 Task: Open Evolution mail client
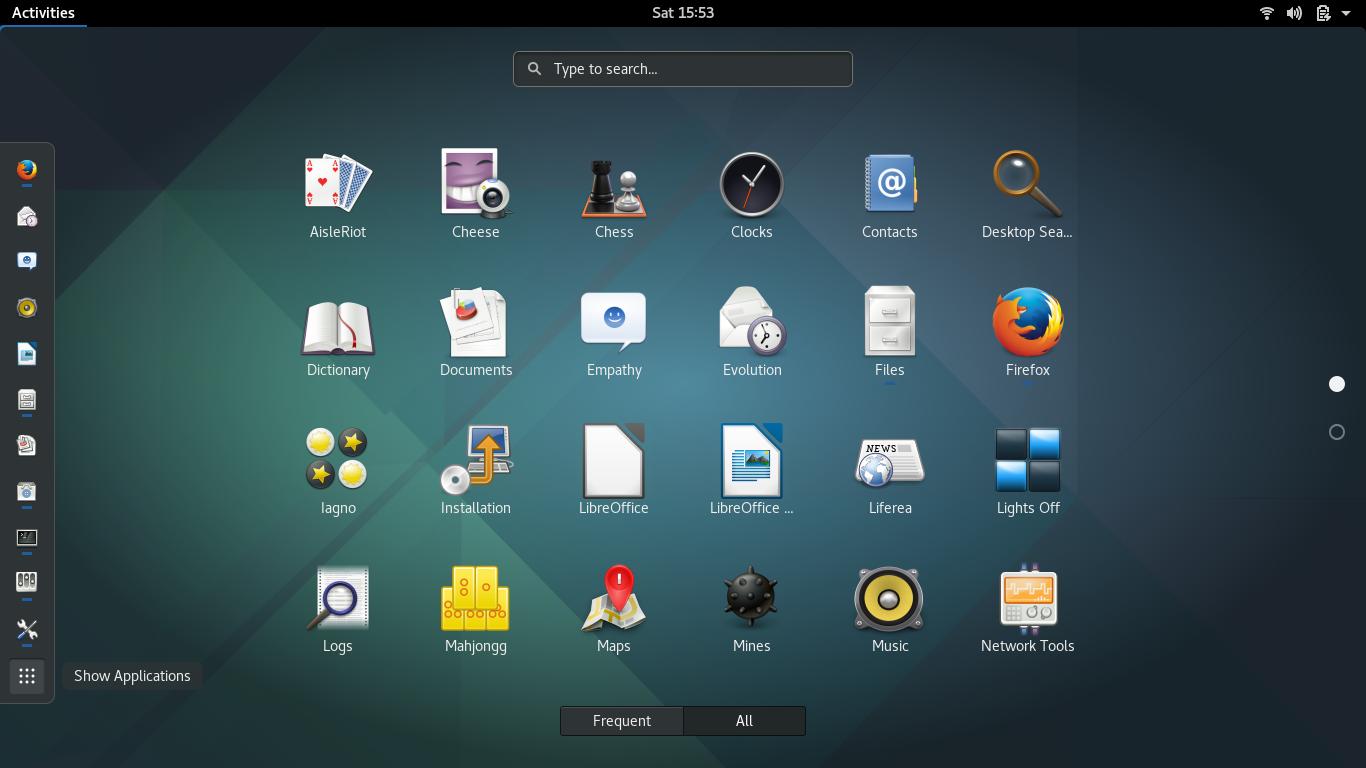(752, 331)
